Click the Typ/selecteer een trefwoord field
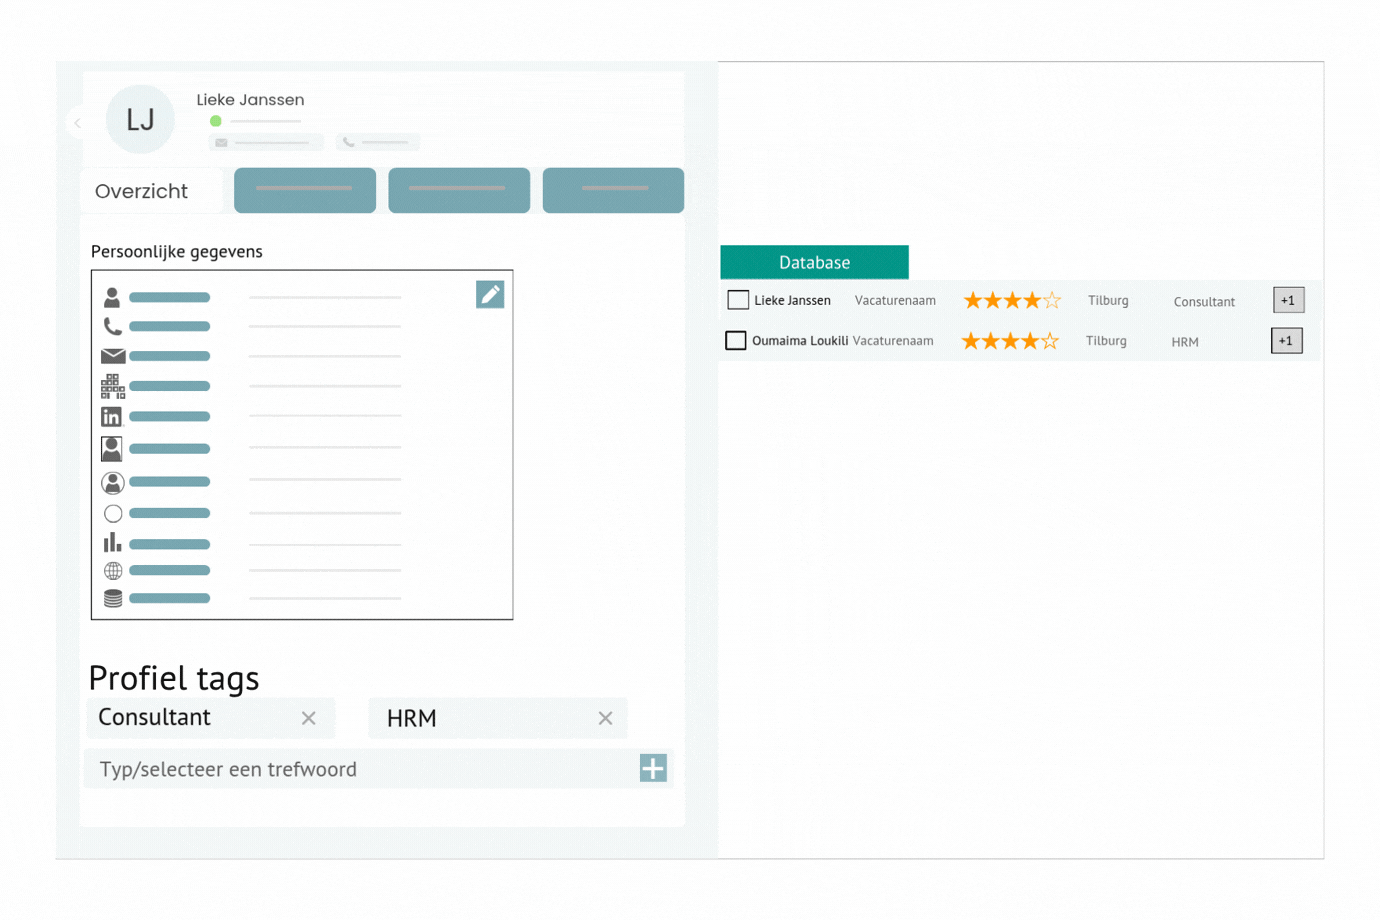Viewport: 1380px width, 920px height. (x=360, y=769)
